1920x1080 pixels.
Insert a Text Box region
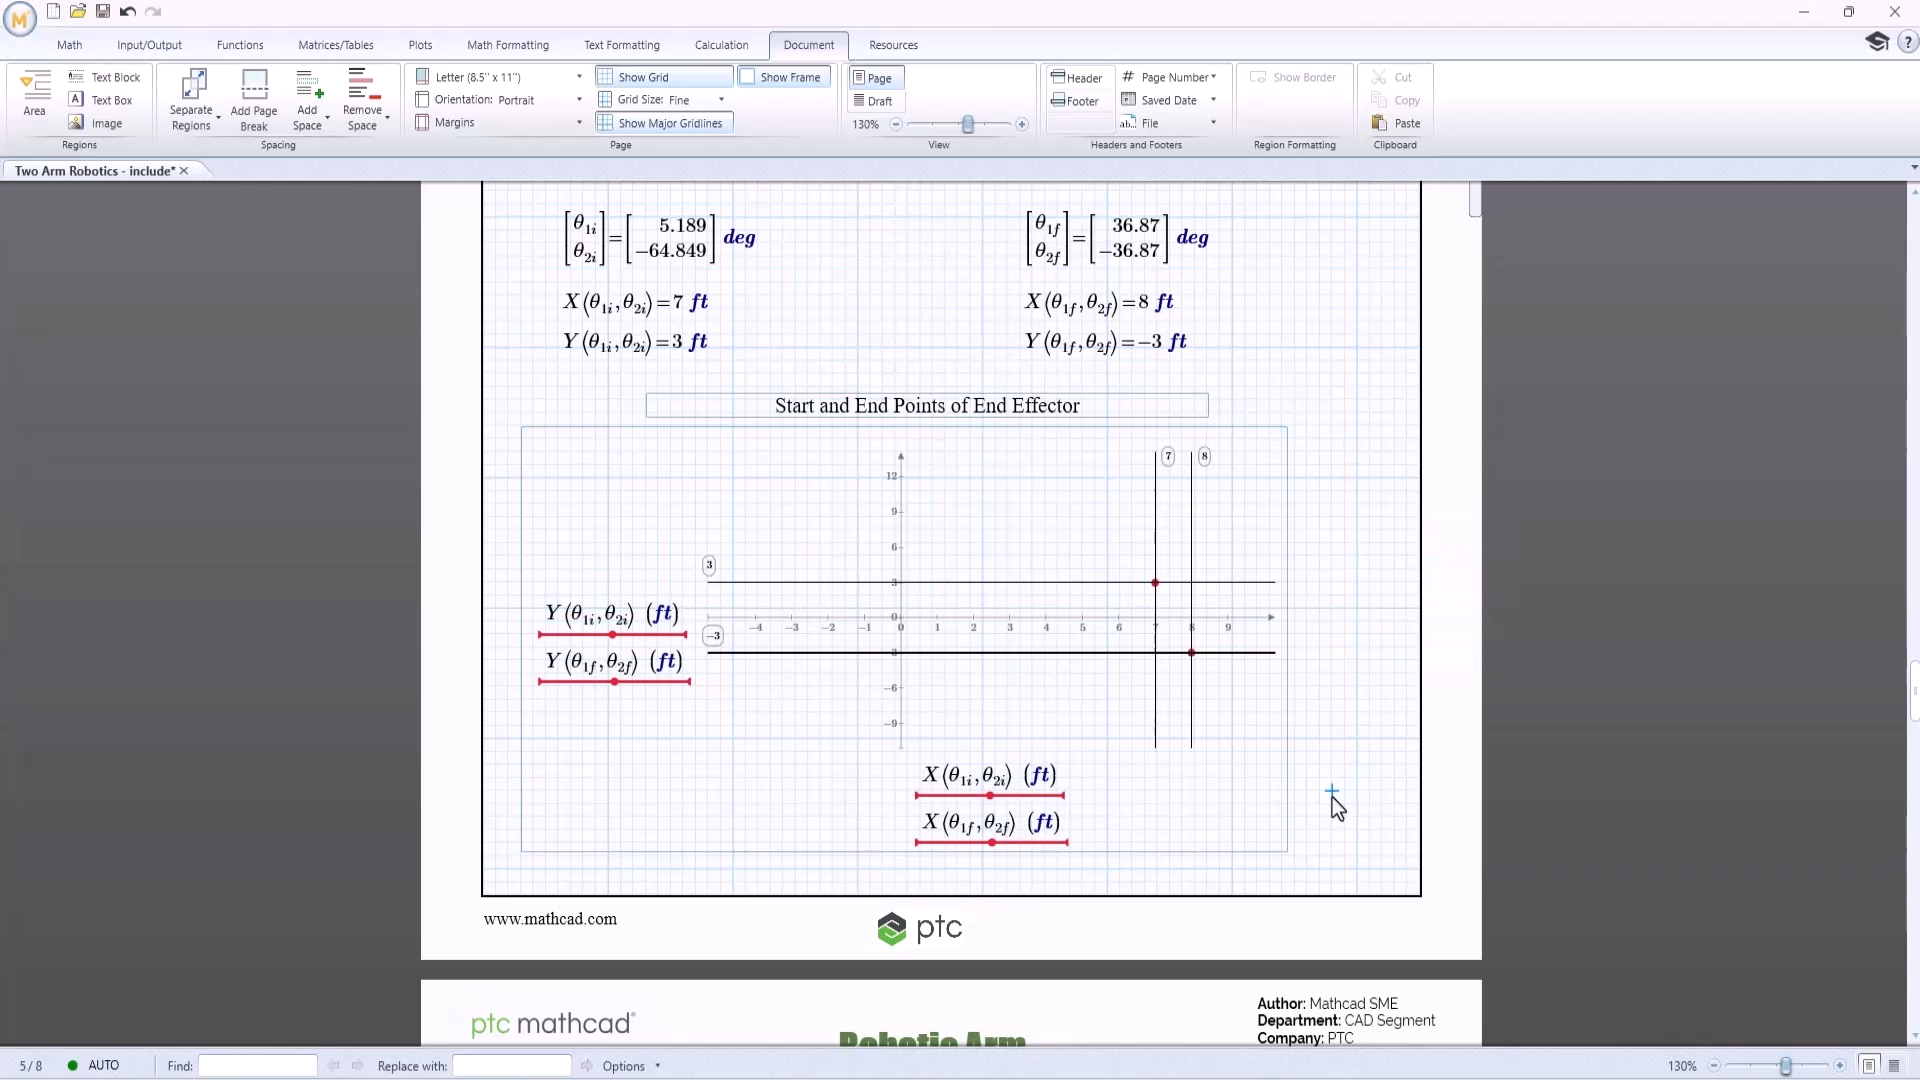tap(101, 100)
